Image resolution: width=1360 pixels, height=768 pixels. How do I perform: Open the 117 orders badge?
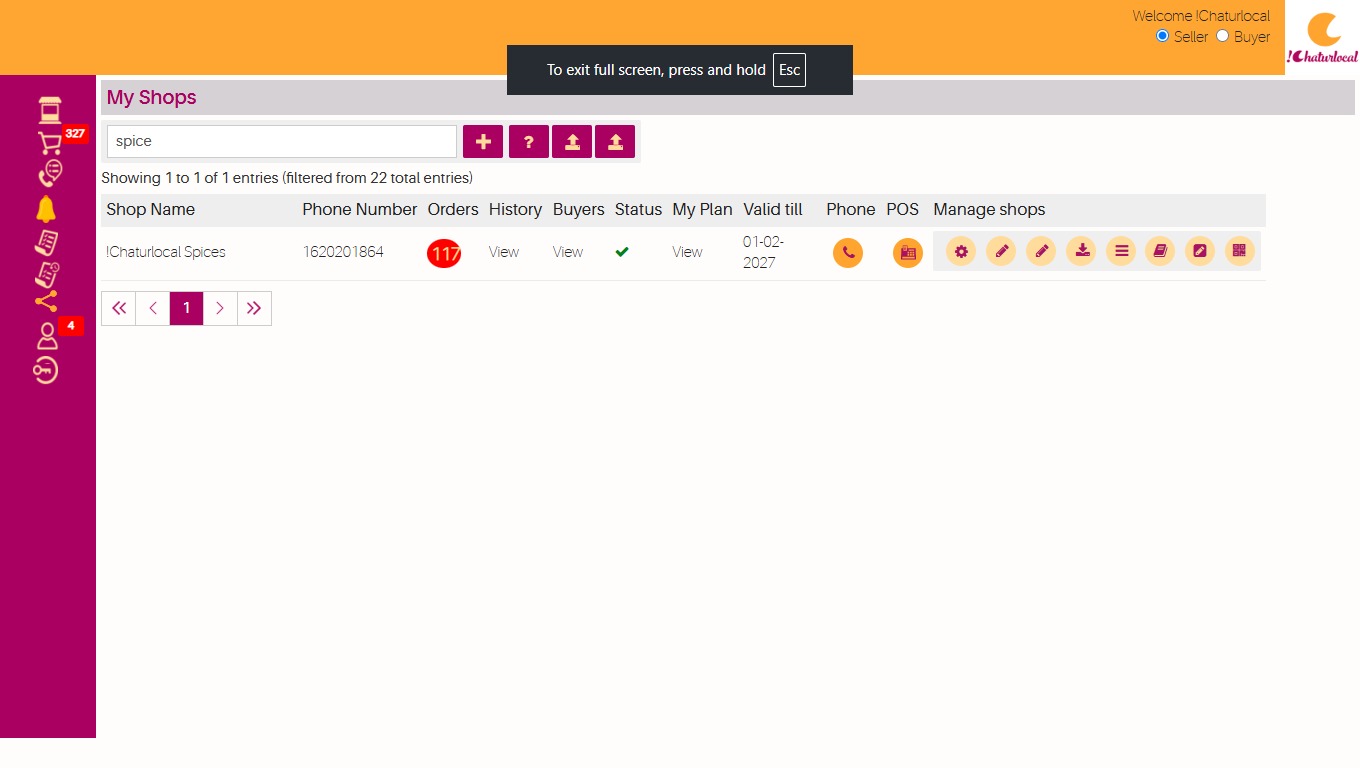click(444, 254)
